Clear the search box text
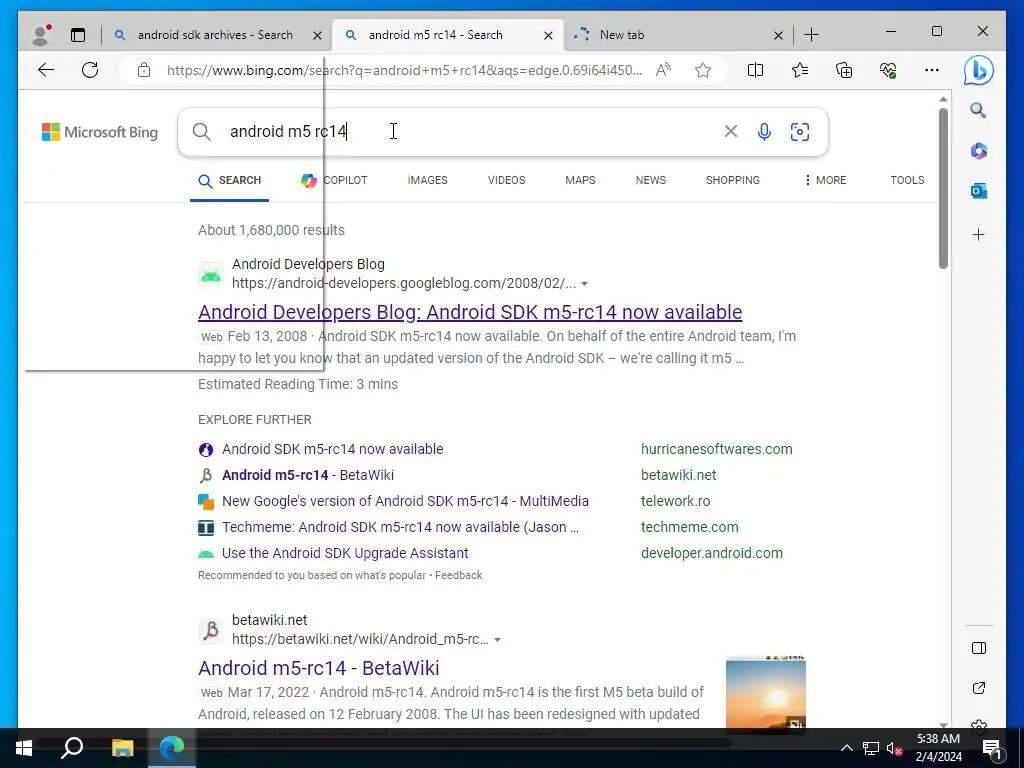This screenshot has height=768, width=1024. click(731, 131)
